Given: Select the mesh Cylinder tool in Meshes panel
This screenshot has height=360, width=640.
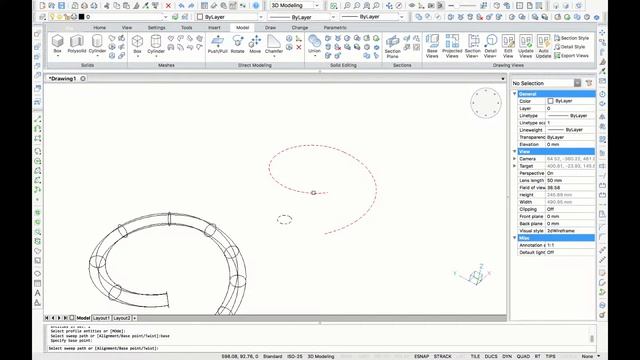Looking at the screenshot, I should click(x=156, y=44).
